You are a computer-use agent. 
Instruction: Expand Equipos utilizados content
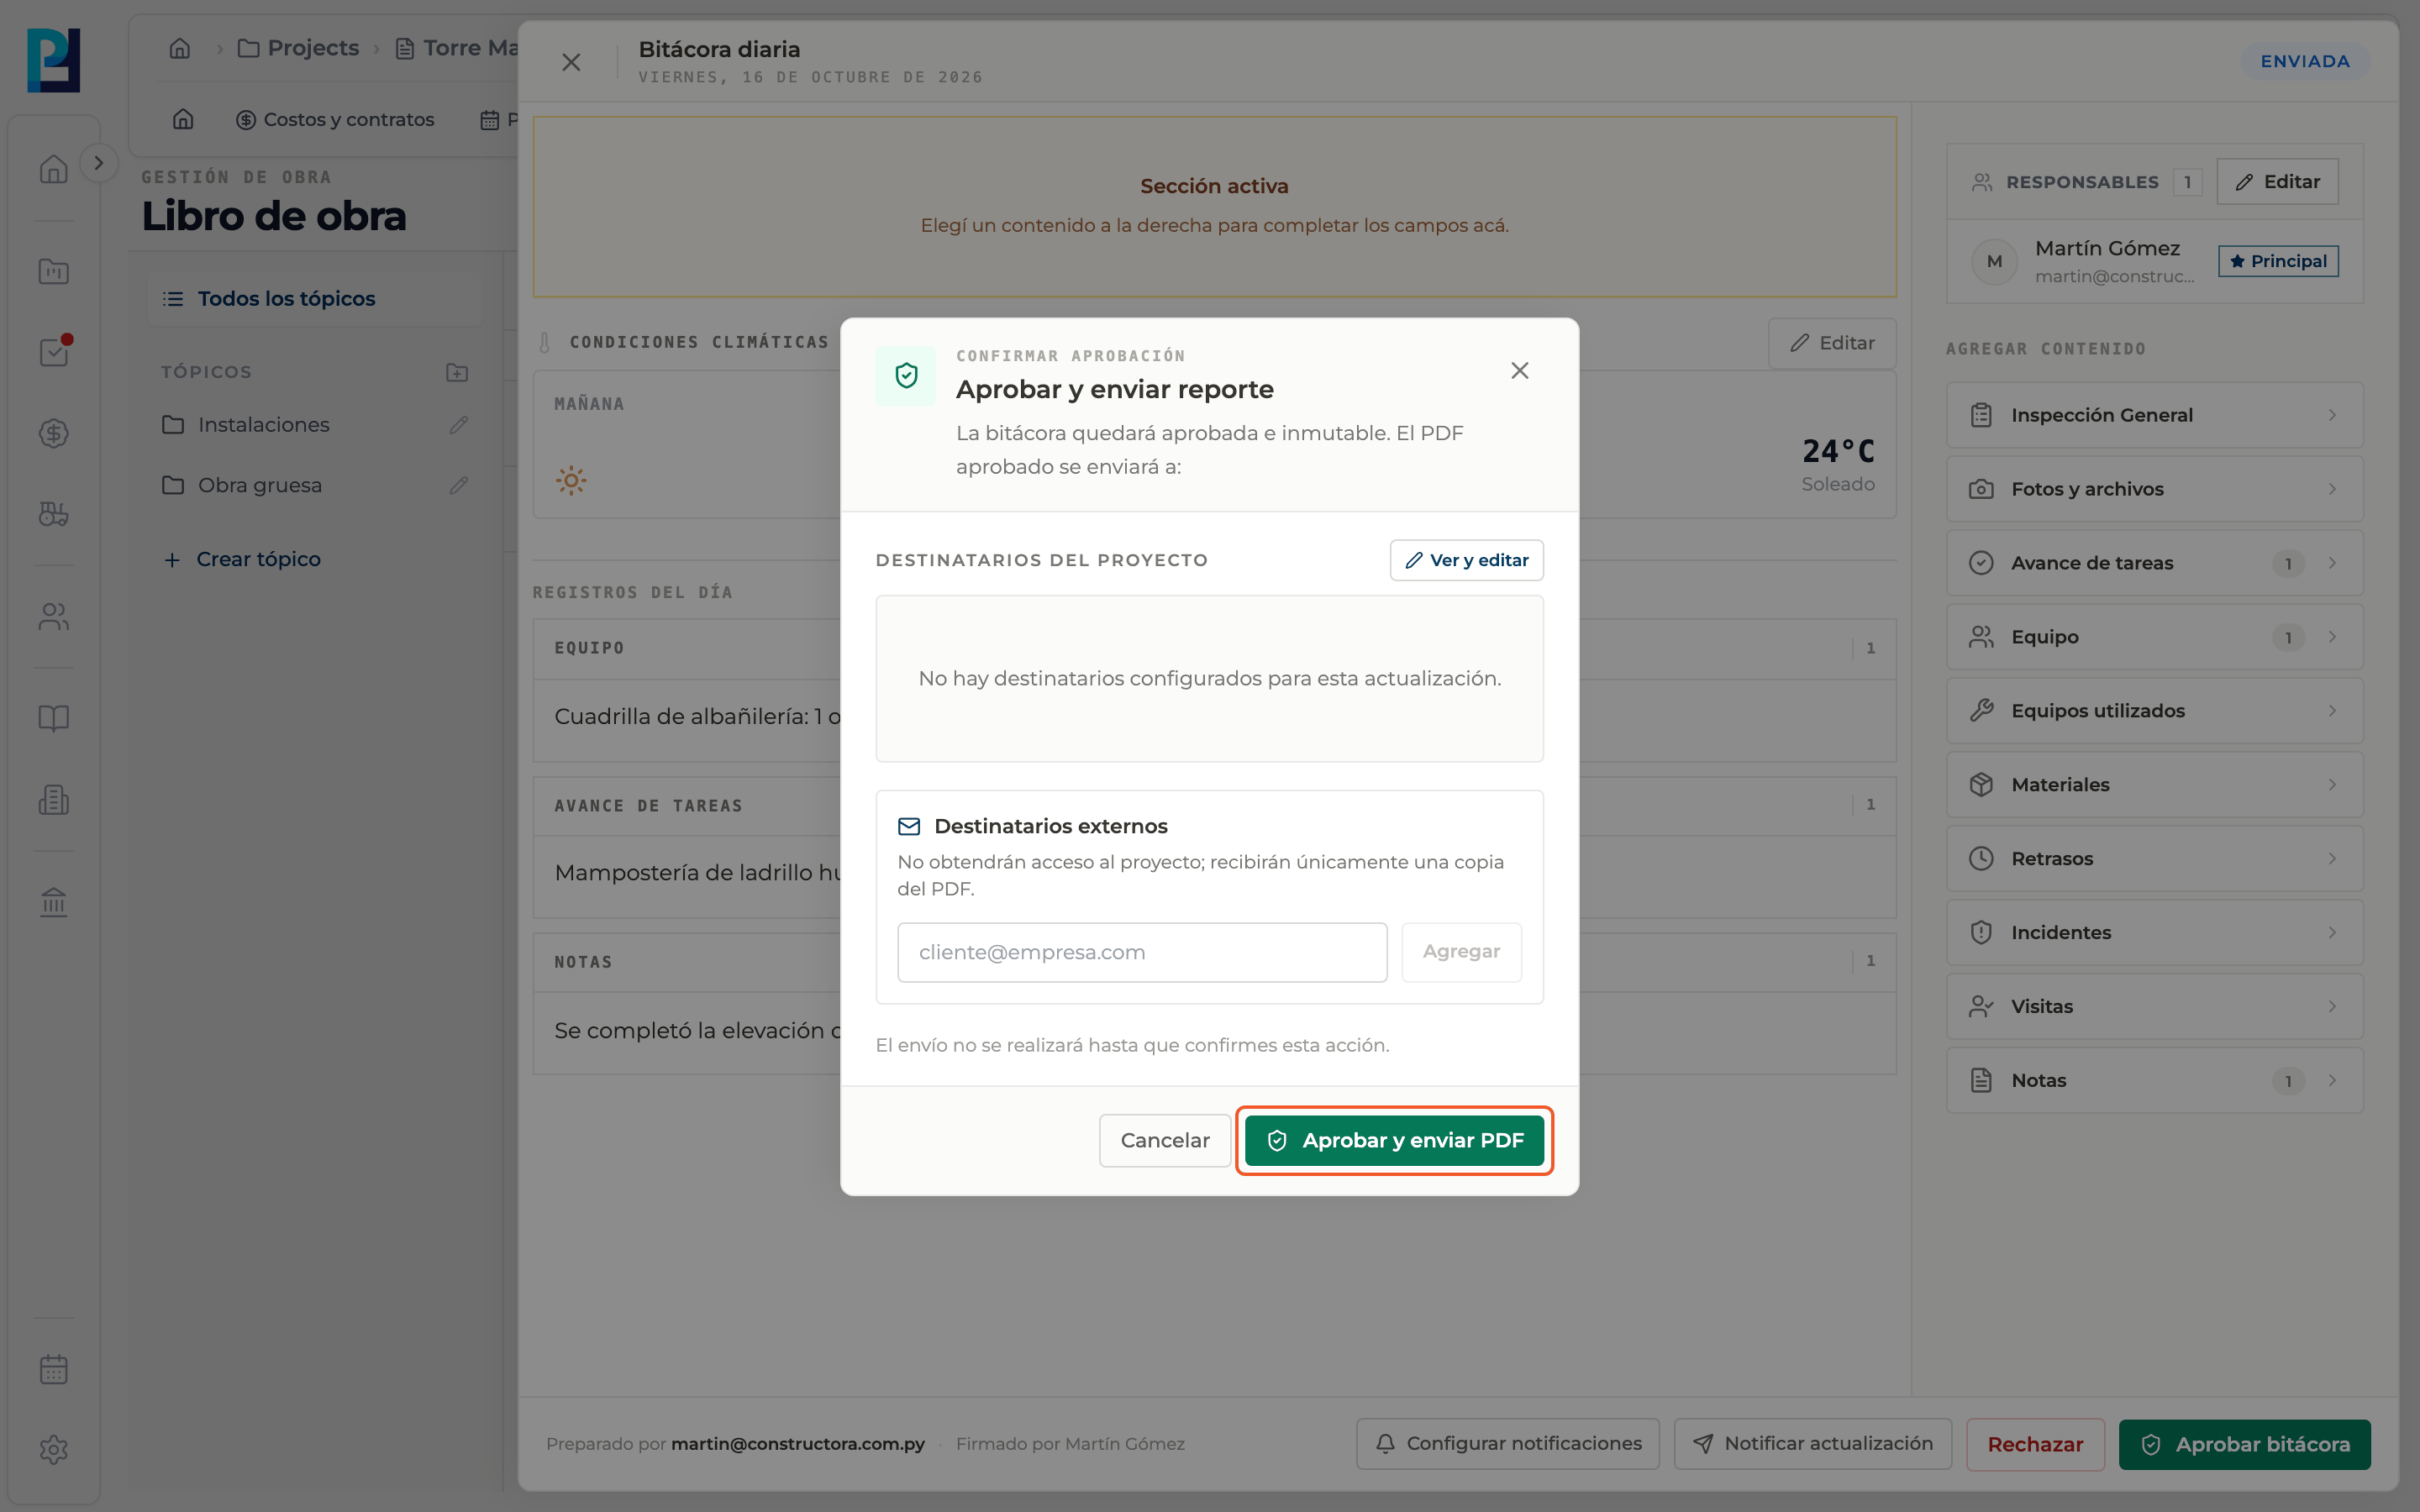[x=2154, y=711]
